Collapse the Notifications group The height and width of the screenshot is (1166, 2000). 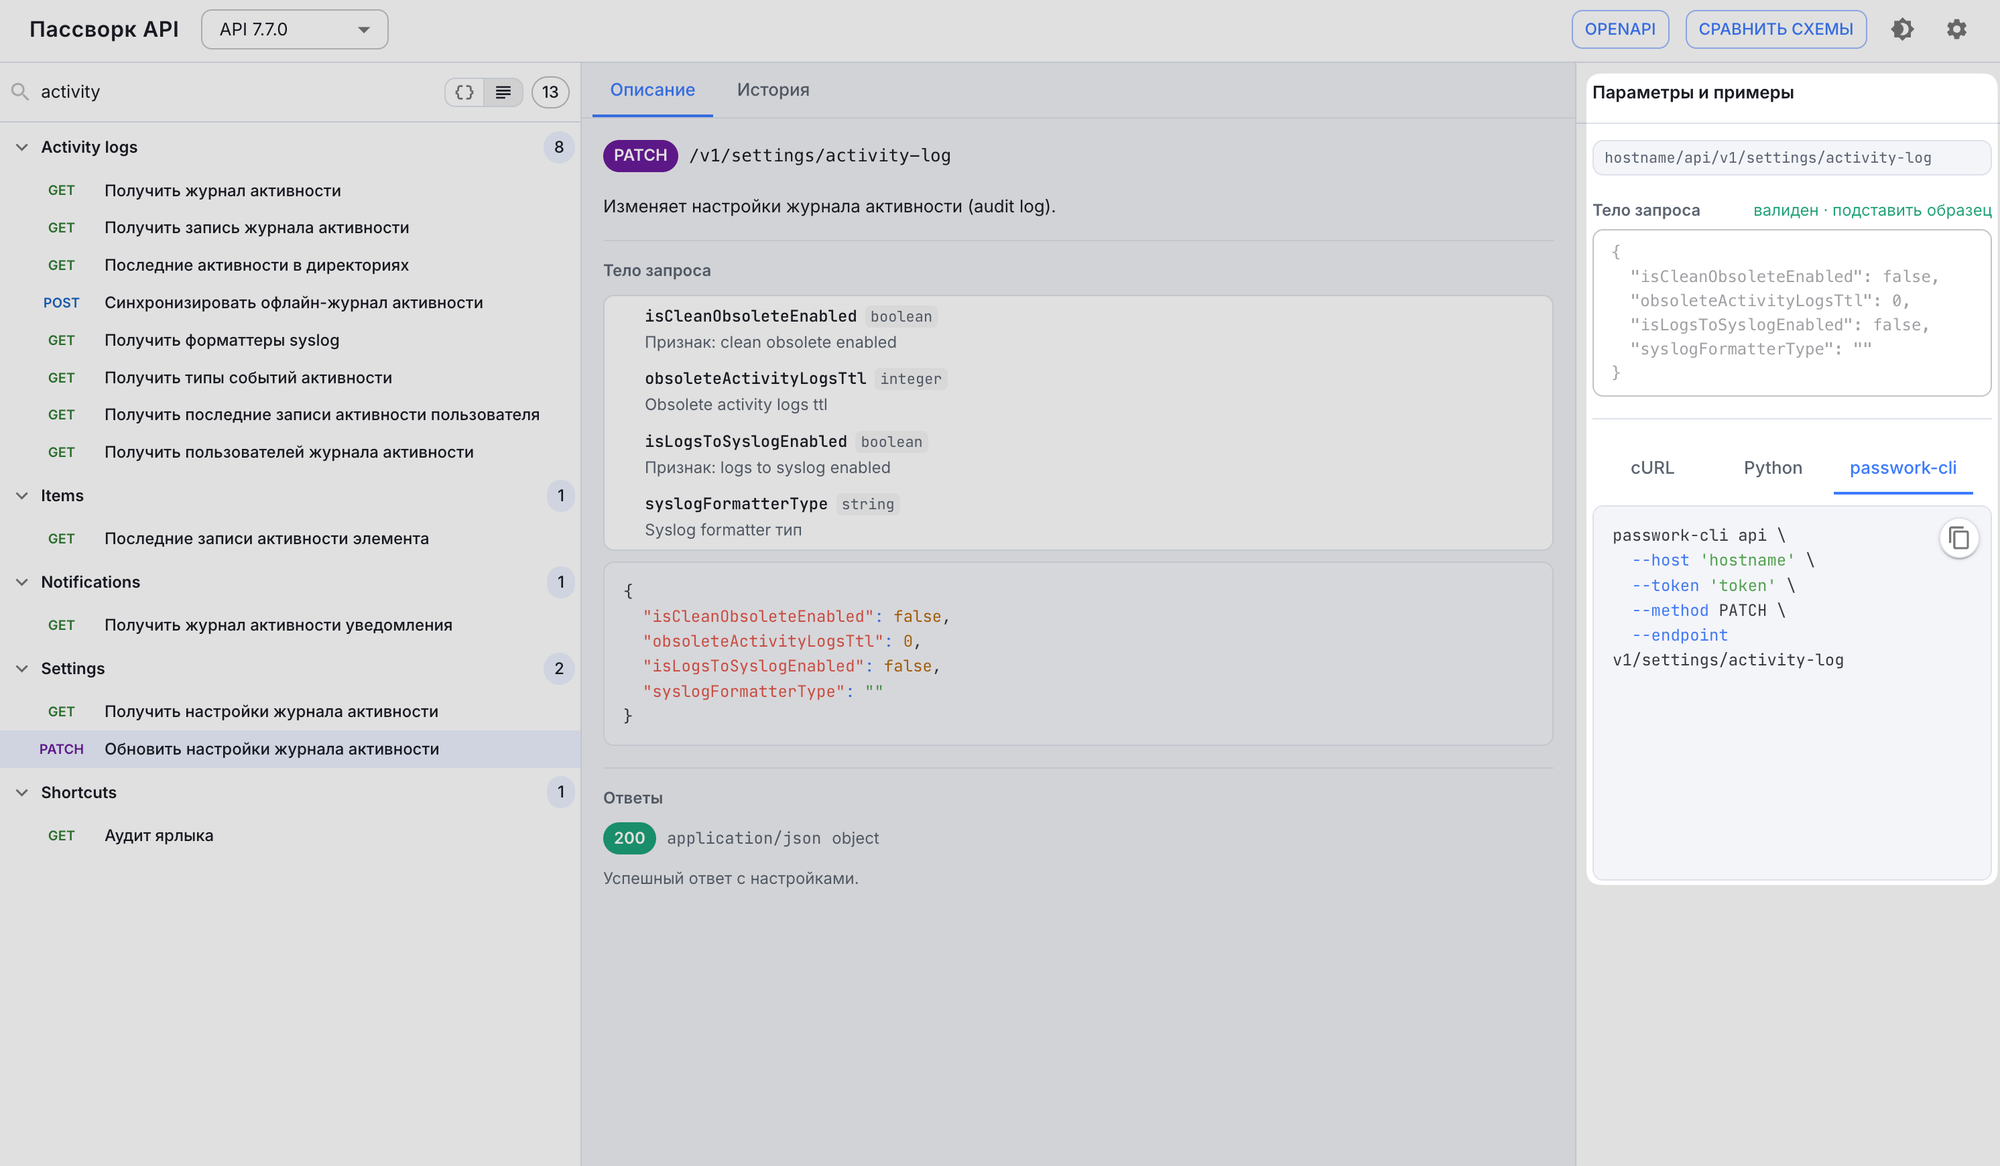coord(22,582)
